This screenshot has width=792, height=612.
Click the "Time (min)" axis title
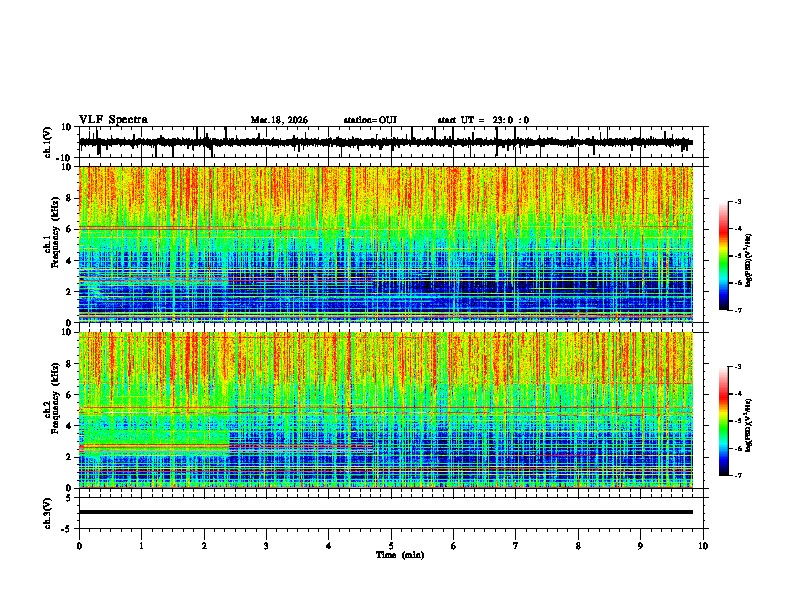400,555
